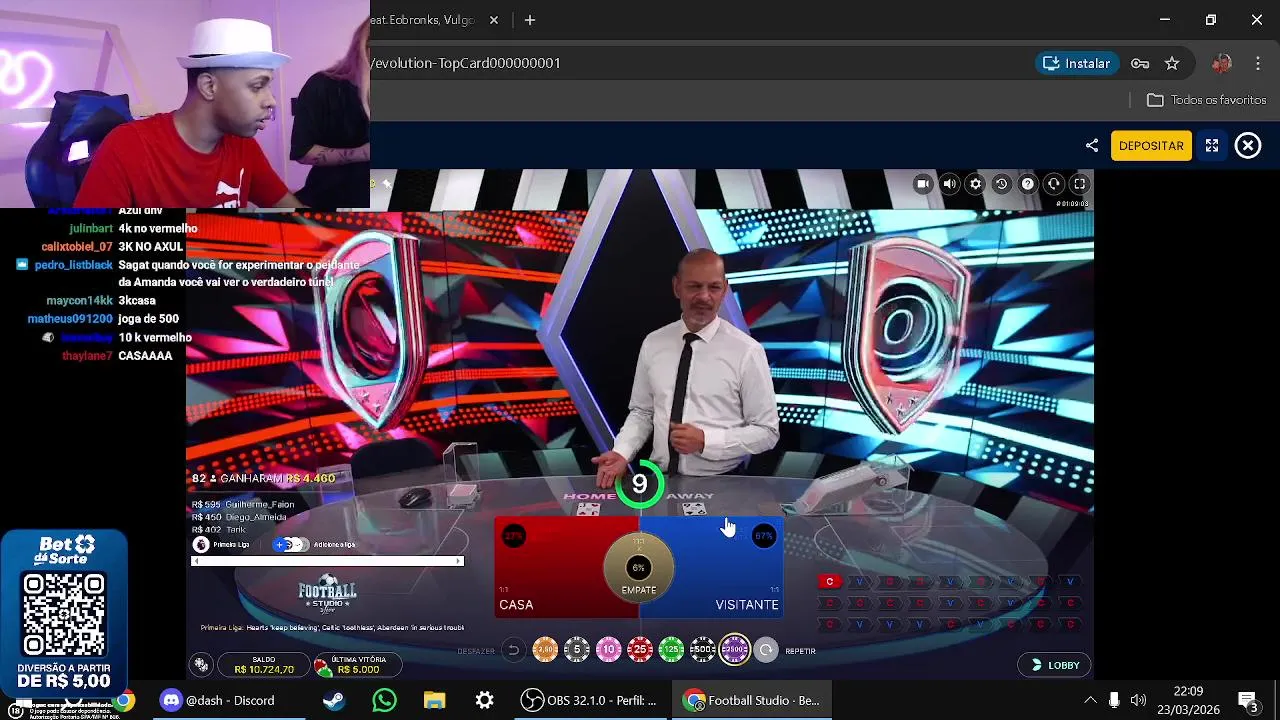Close the game with circled X
Image resolution: width=1280 pixels, height=720 pixels.
pyautogui.click(x=1248, y=146)
